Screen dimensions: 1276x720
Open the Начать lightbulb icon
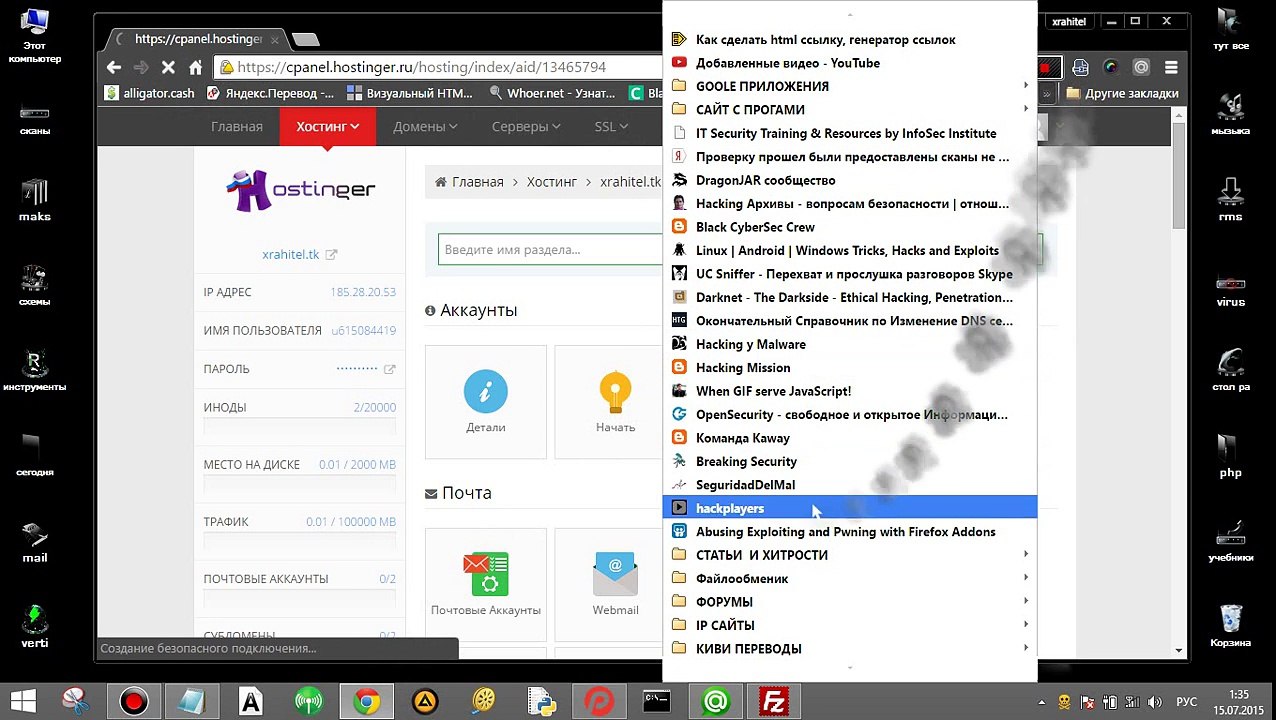pyautogui.click(x=615, y=401)
